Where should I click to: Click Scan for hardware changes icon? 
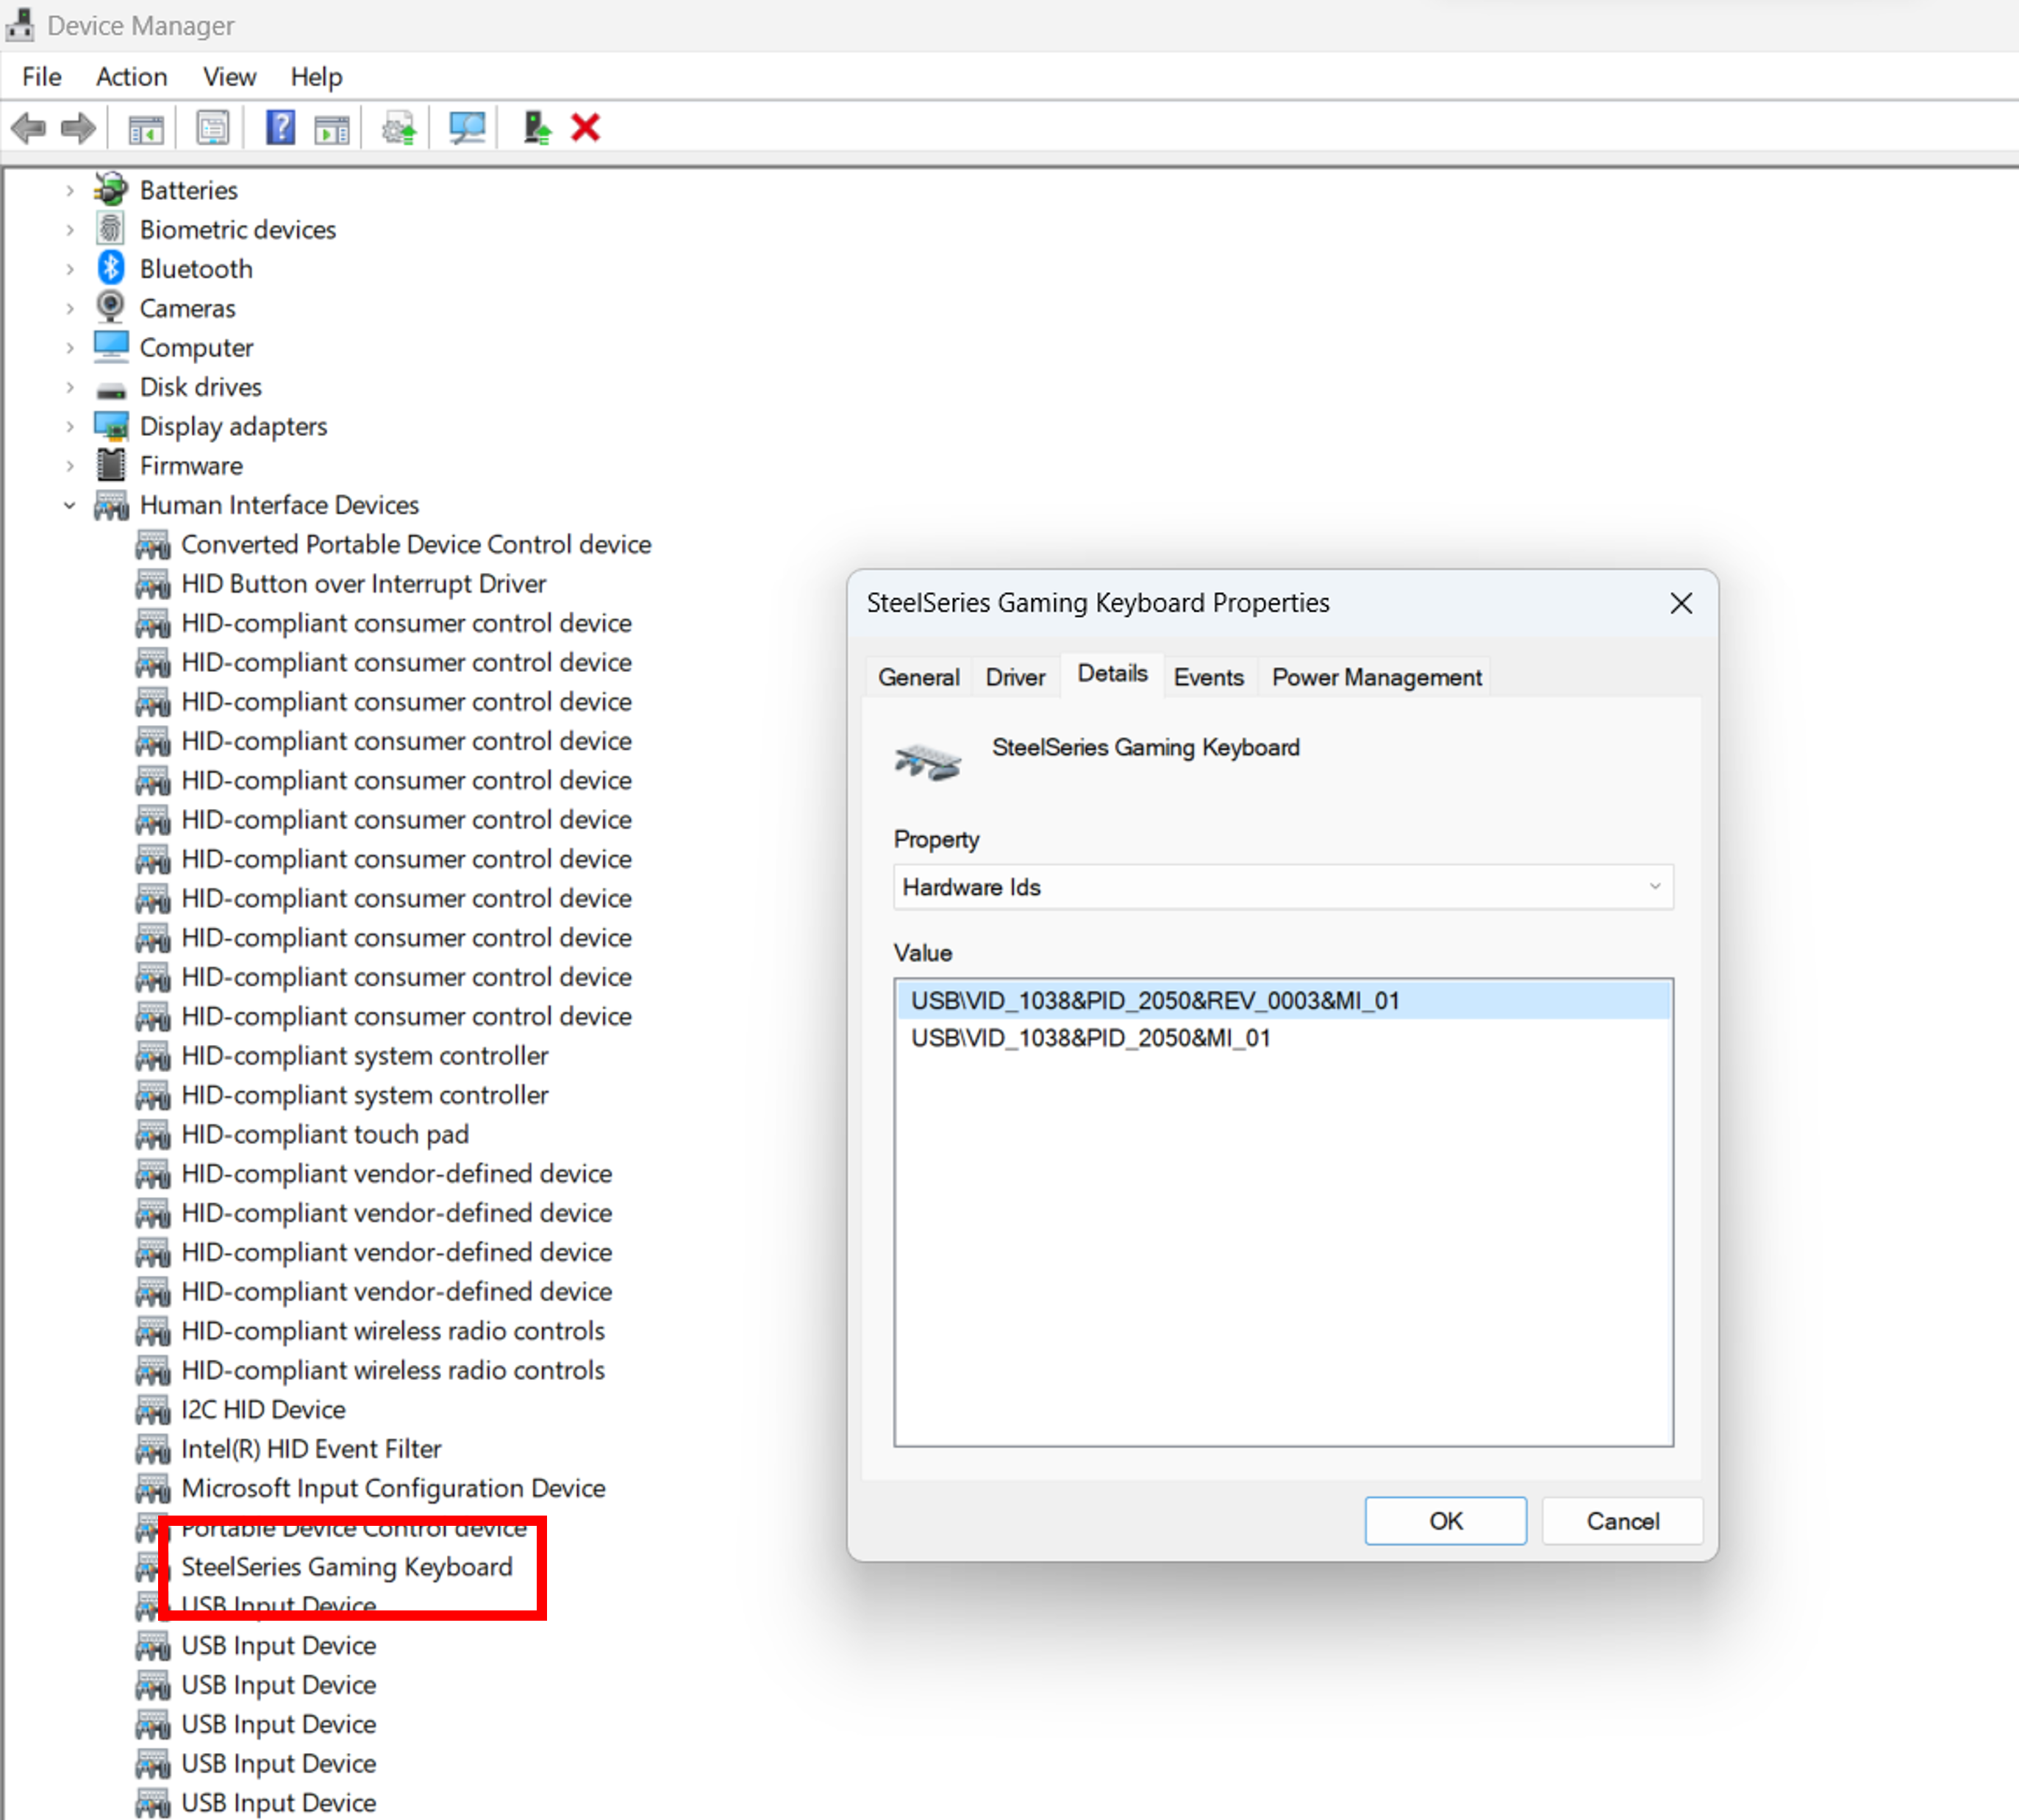[x=466, y=128]
